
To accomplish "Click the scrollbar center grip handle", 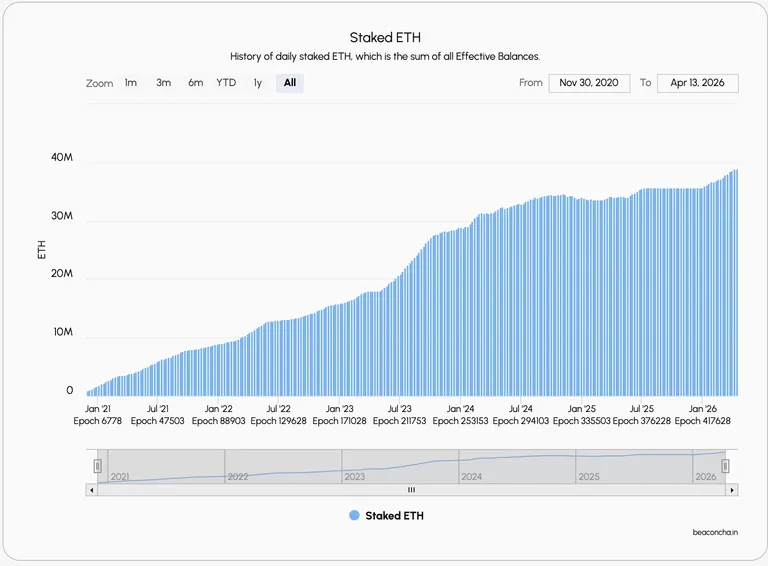I will pyautogui.click(x=411, y=490).
